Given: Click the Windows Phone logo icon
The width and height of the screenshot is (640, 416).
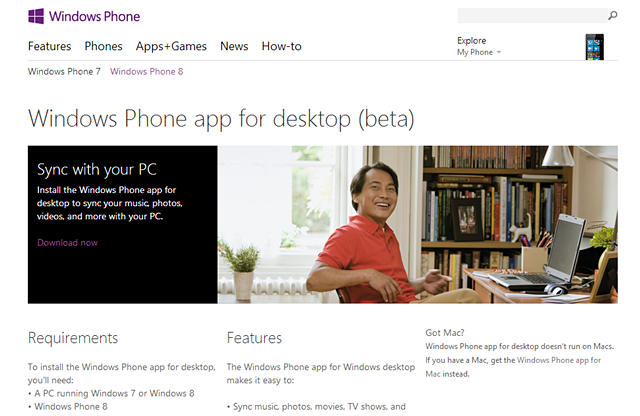Looking at the screenshot, I should coord(36,16).
